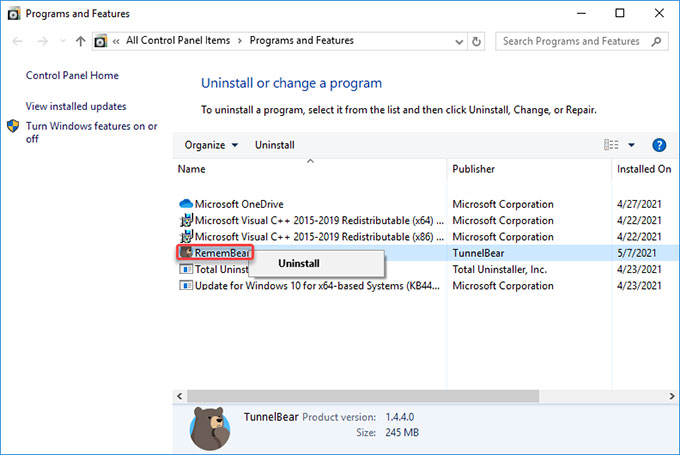Click the 245 MB size value
Viewport: 680px width, 455px height.
coord(402,432)
